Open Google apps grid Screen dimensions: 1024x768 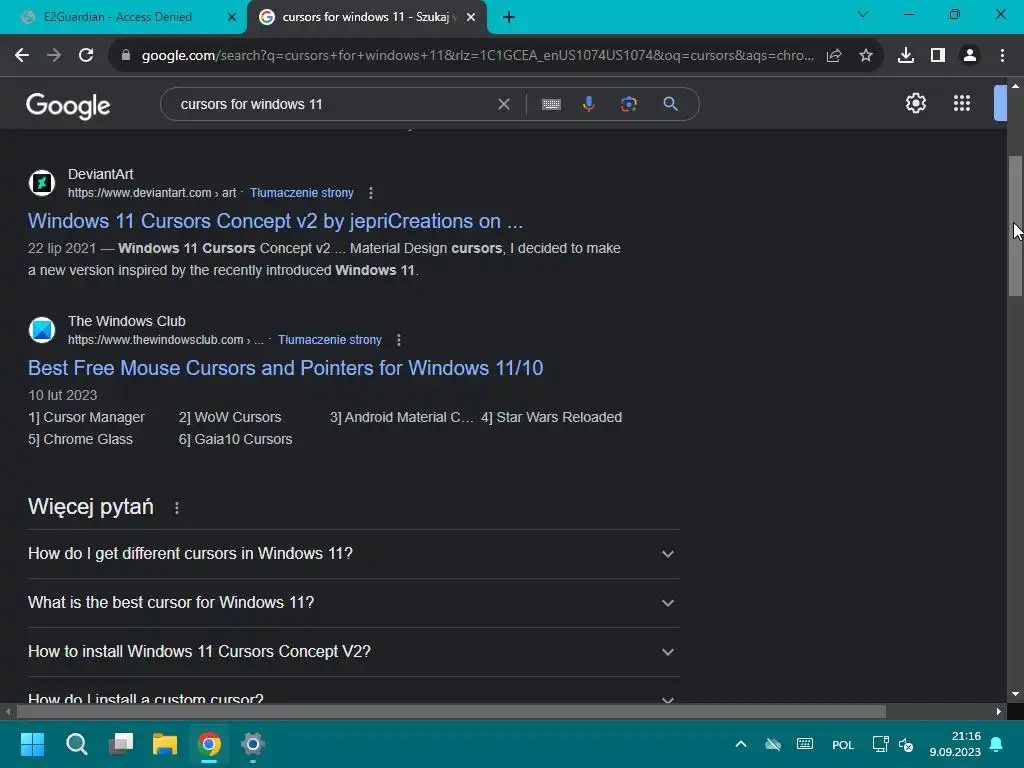coord(961,103)
